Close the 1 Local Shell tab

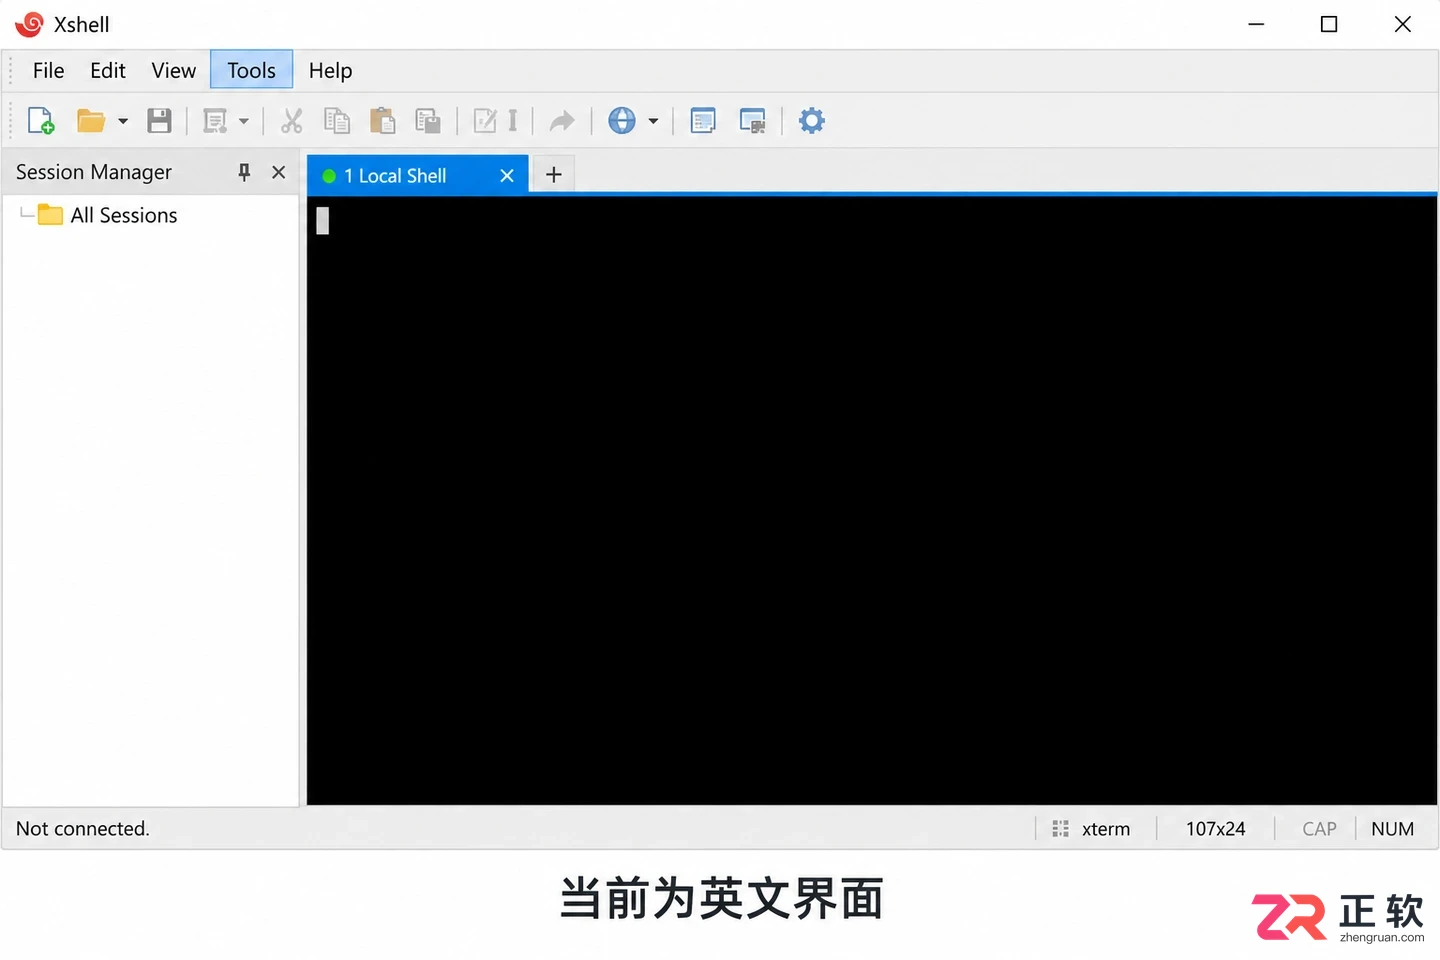[x=507, y=176]
